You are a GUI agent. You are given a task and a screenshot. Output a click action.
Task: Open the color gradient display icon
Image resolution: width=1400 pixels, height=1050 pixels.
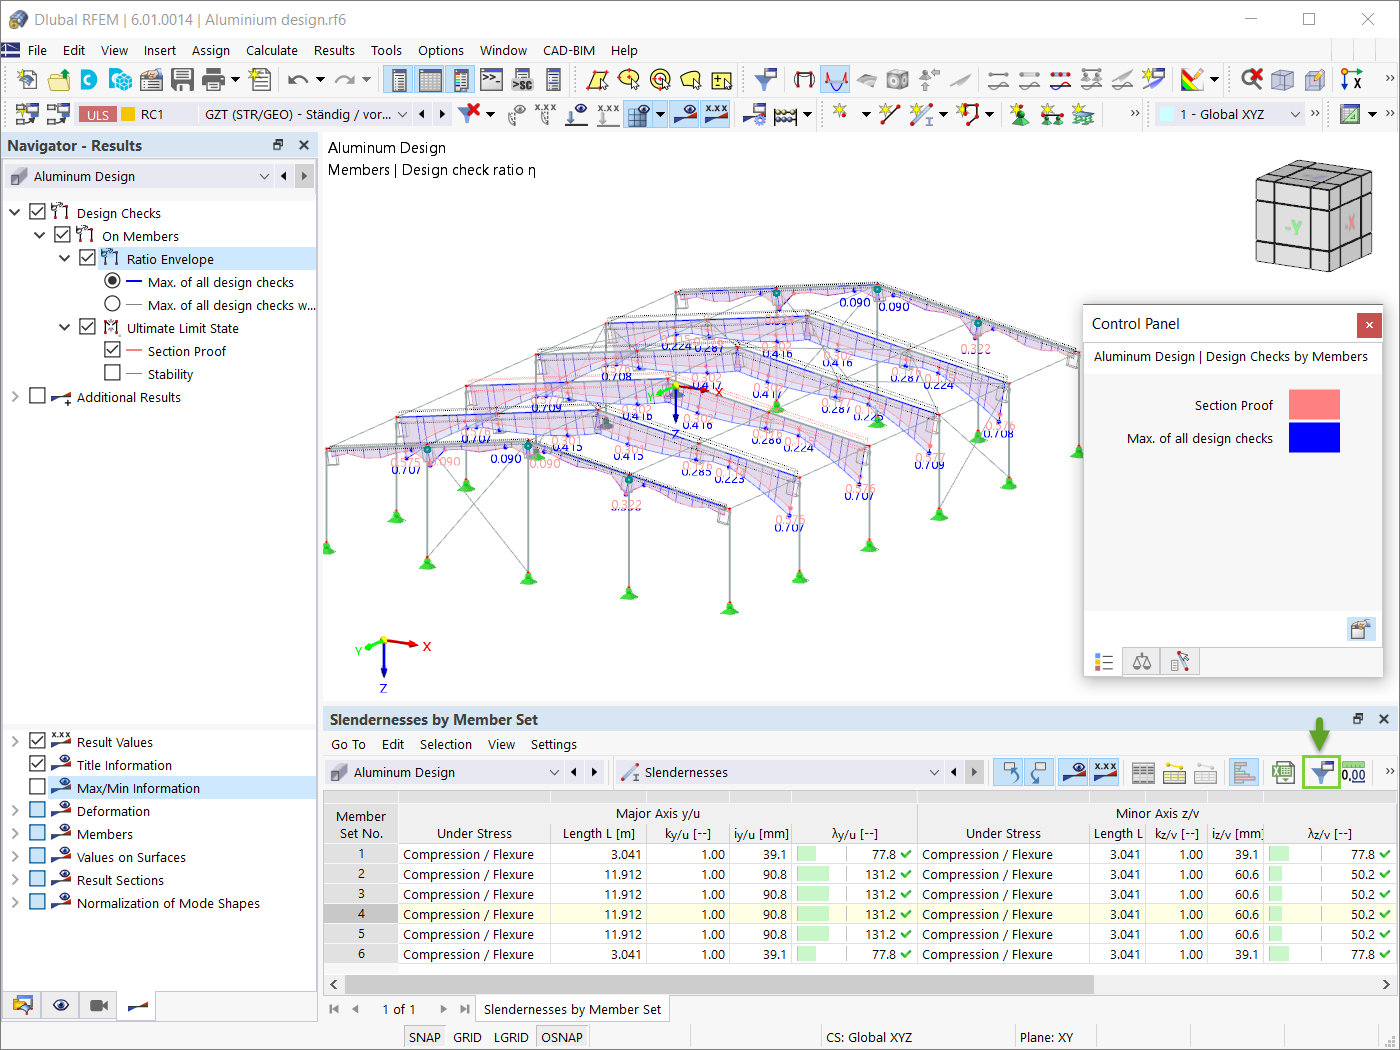(1191, 80)
